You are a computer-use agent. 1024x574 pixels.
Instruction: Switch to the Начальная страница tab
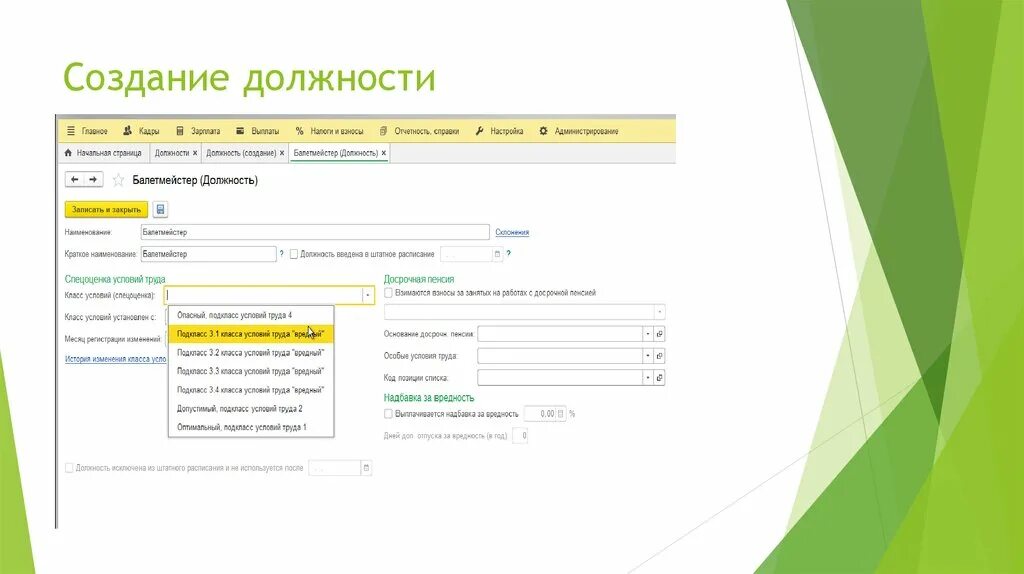(103, 153)
